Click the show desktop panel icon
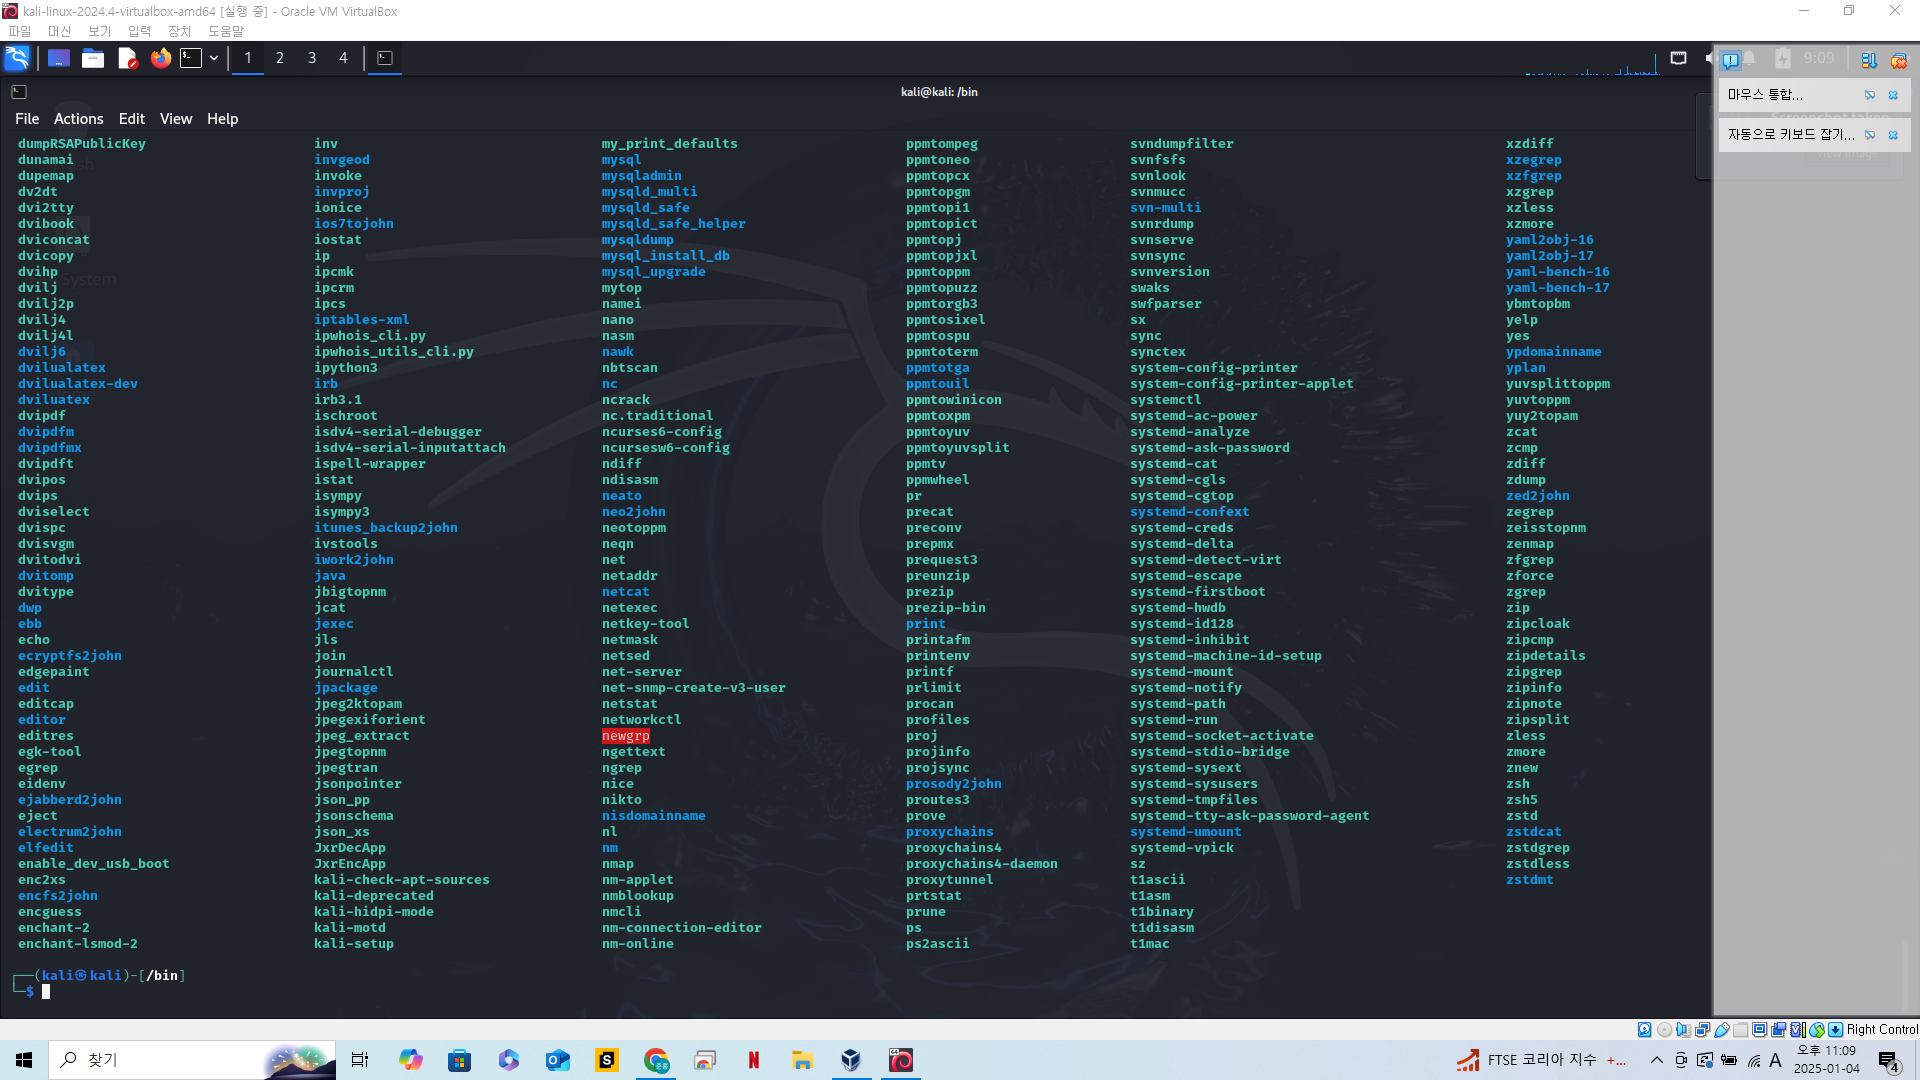The height and width of the screenshot is (1080, 1920). coord(59,58)
